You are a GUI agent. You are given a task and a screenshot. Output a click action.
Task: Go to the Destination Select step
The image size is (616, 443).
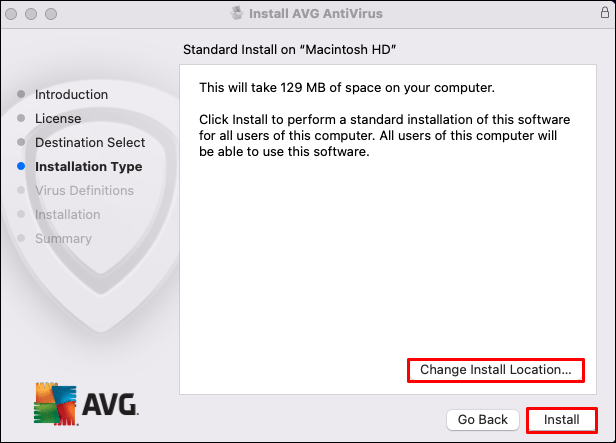tap(90, 143)
